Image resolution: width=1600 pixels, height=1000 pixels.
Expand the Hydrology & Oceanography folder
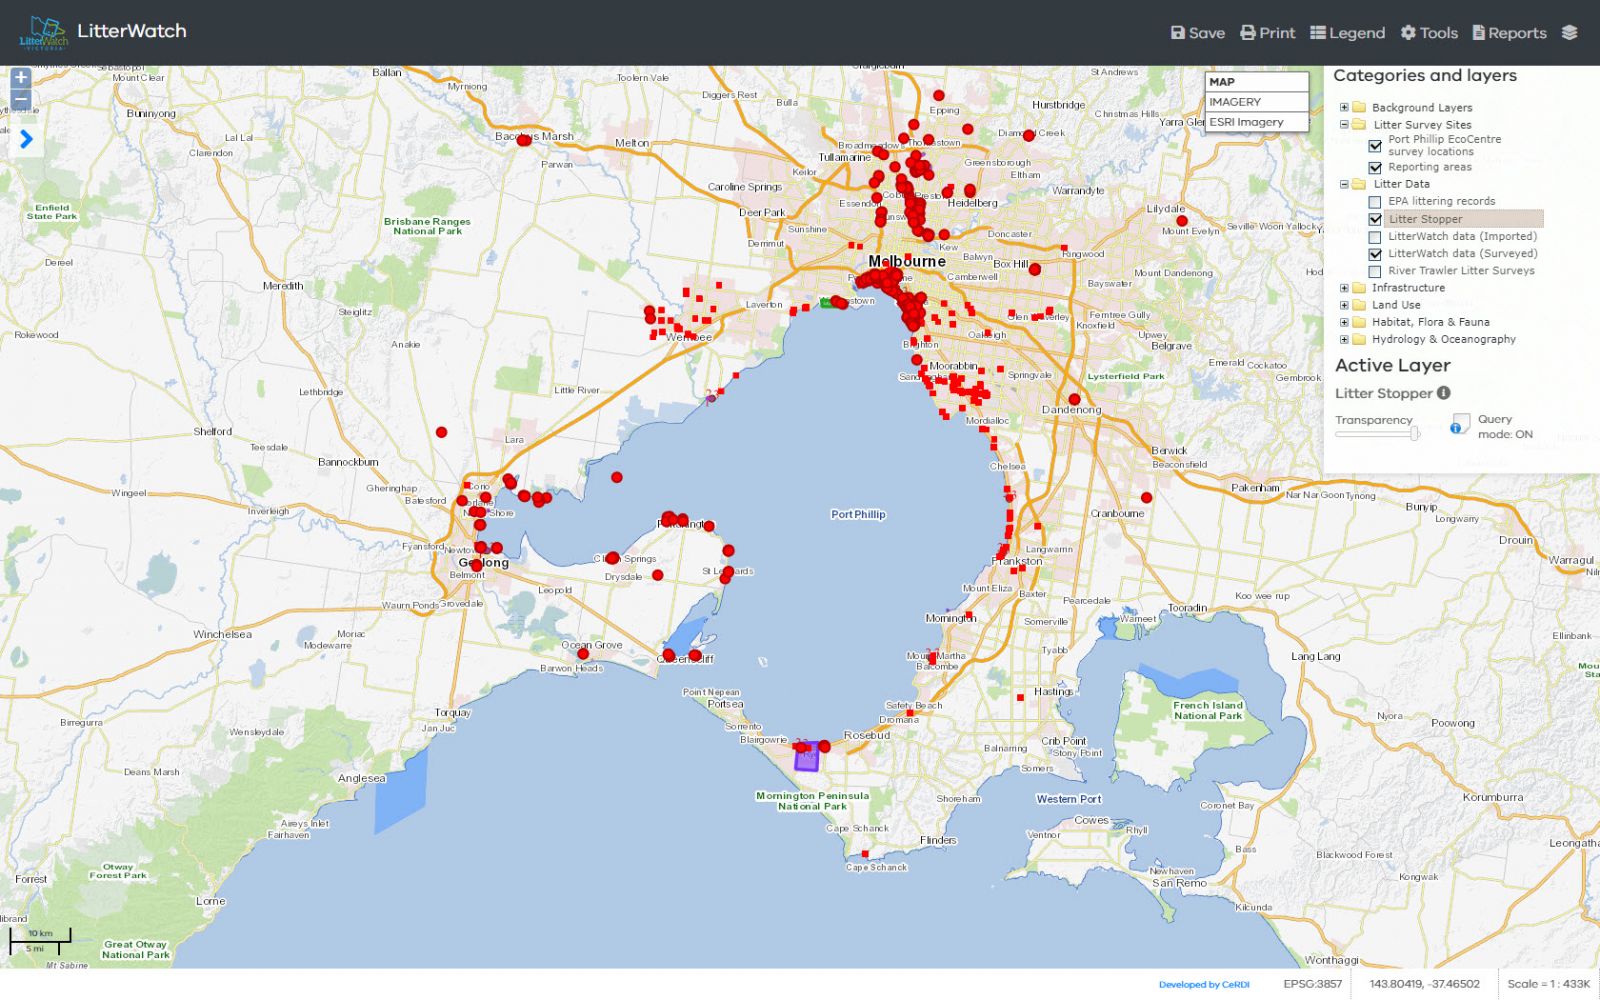coord(1344,339)
